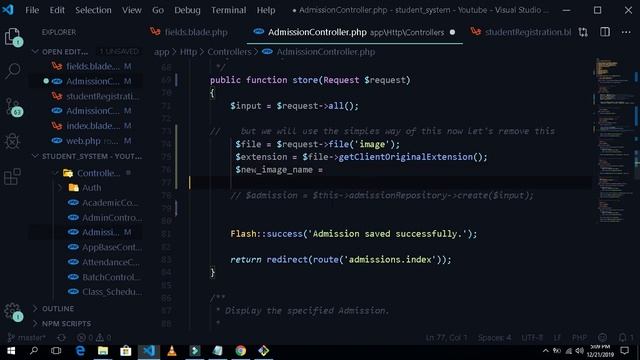Image resolution: width=640 pixels, height=360 pixels.
Task: Open the Go menu
Action: click(158, 10)
